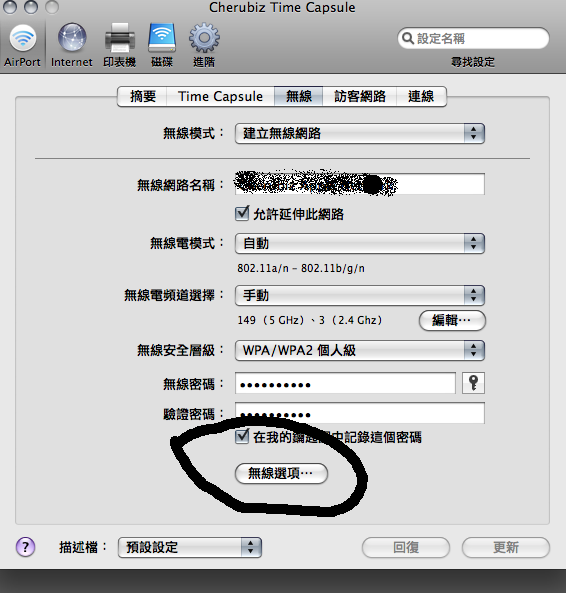Open the 無線模式 dropdown

(x=360, y=133)
